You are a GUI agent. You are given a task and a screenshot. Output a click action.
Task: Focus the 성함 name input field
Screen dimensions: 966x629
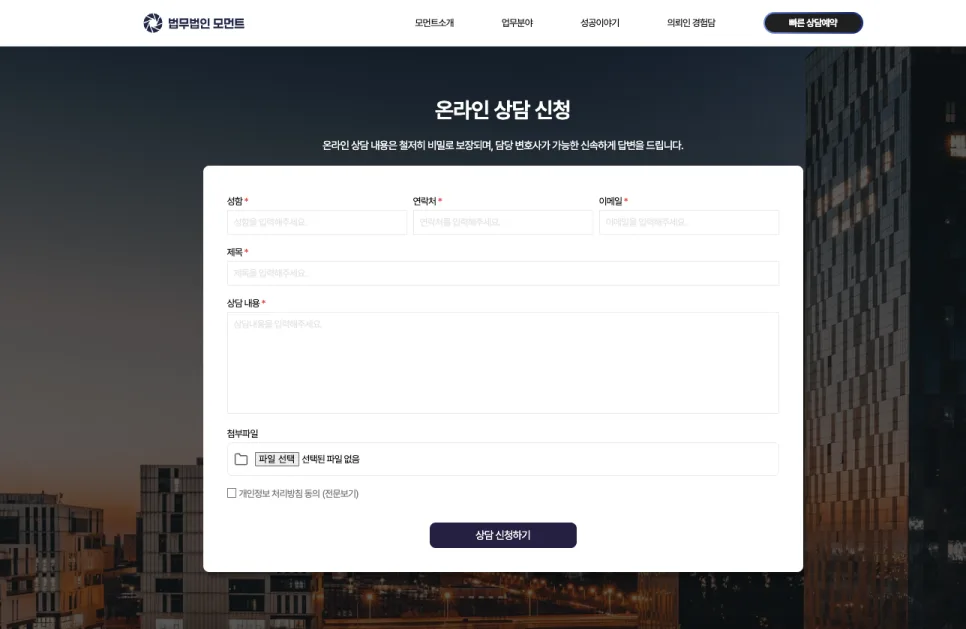click(x=317, y=222)
